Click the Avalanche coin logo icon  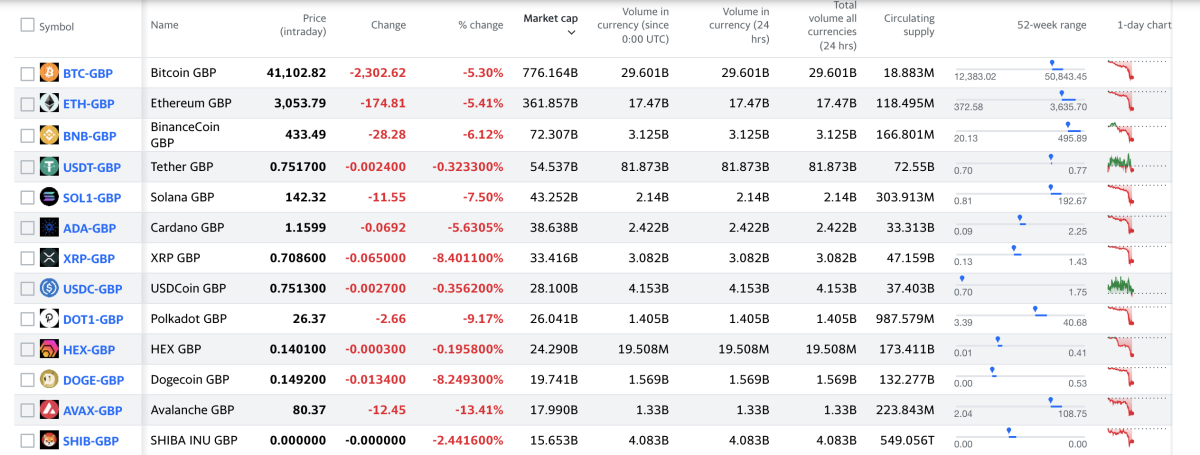coord(49,410)
